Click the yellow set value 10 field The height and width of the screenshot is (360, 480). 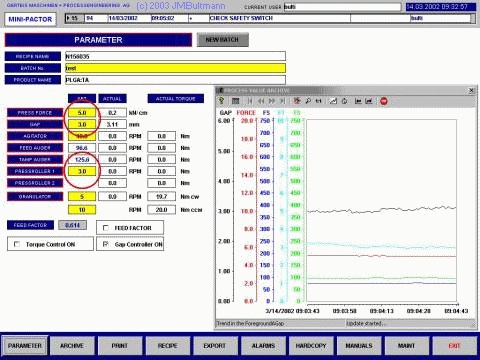82,210
